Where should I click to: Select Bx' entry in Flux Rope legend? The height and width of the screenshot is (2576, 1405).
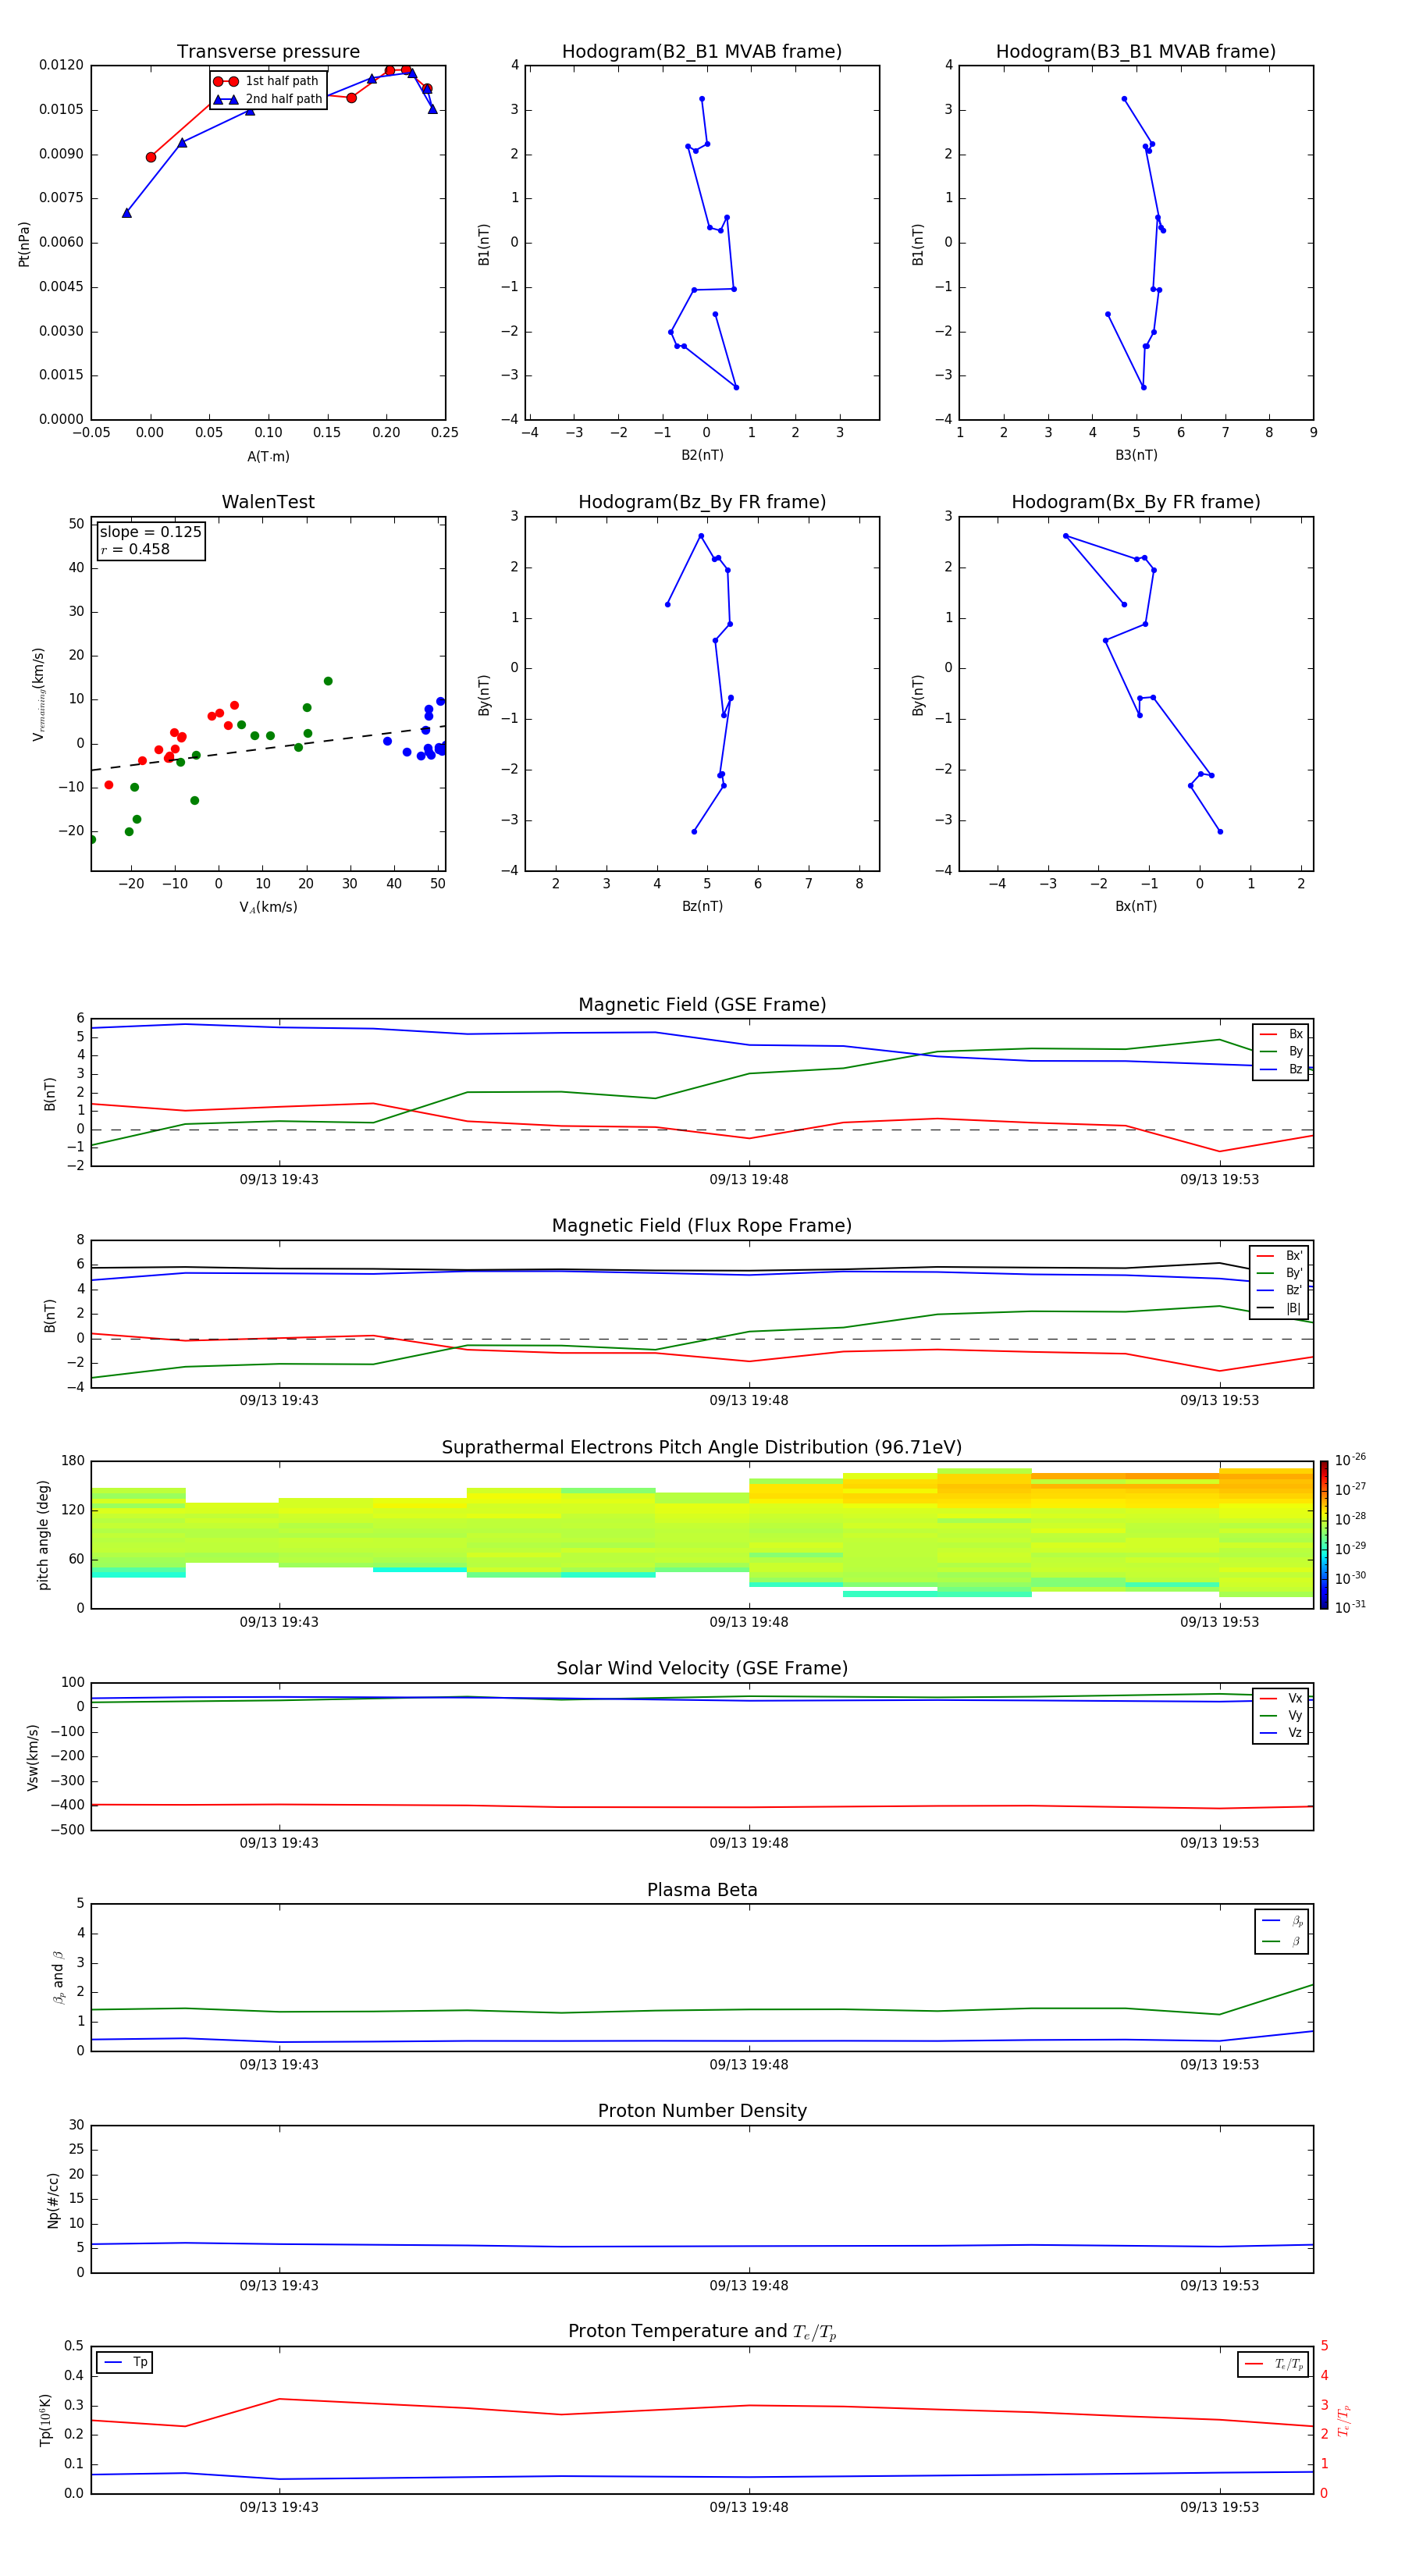pos(1279,1256)
